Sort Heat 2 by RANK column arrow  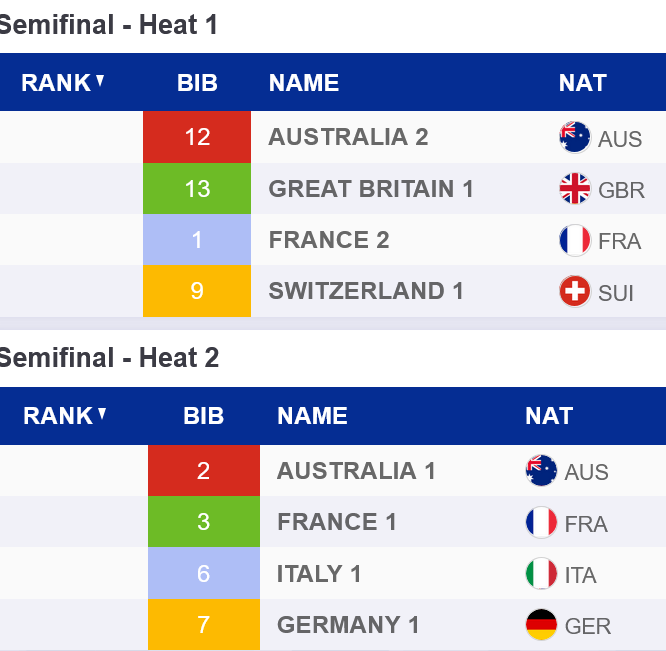102,414
